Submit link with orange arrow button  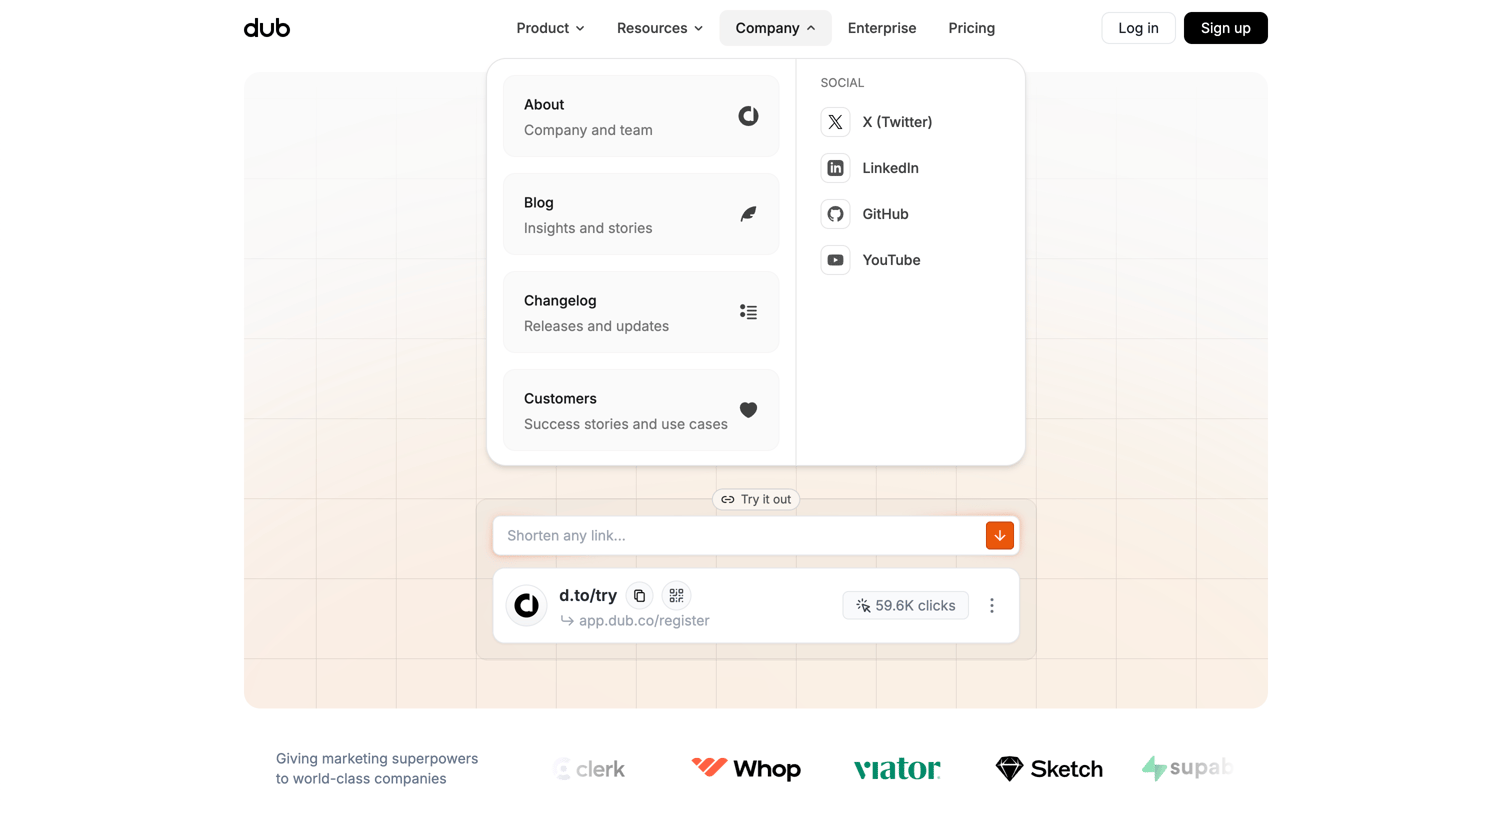tap(1000, 536)
